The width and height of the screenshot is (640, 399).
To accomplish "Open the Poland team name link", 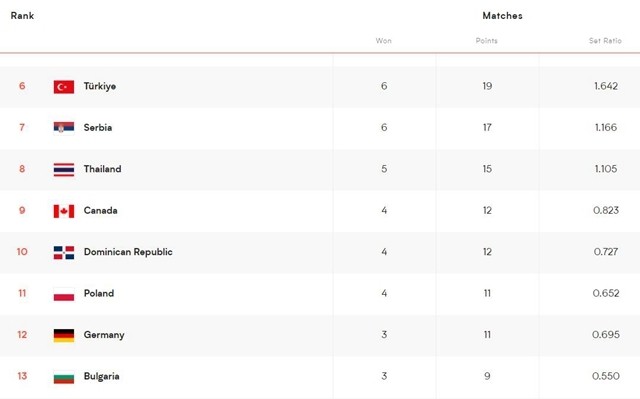I will point(99,293).
